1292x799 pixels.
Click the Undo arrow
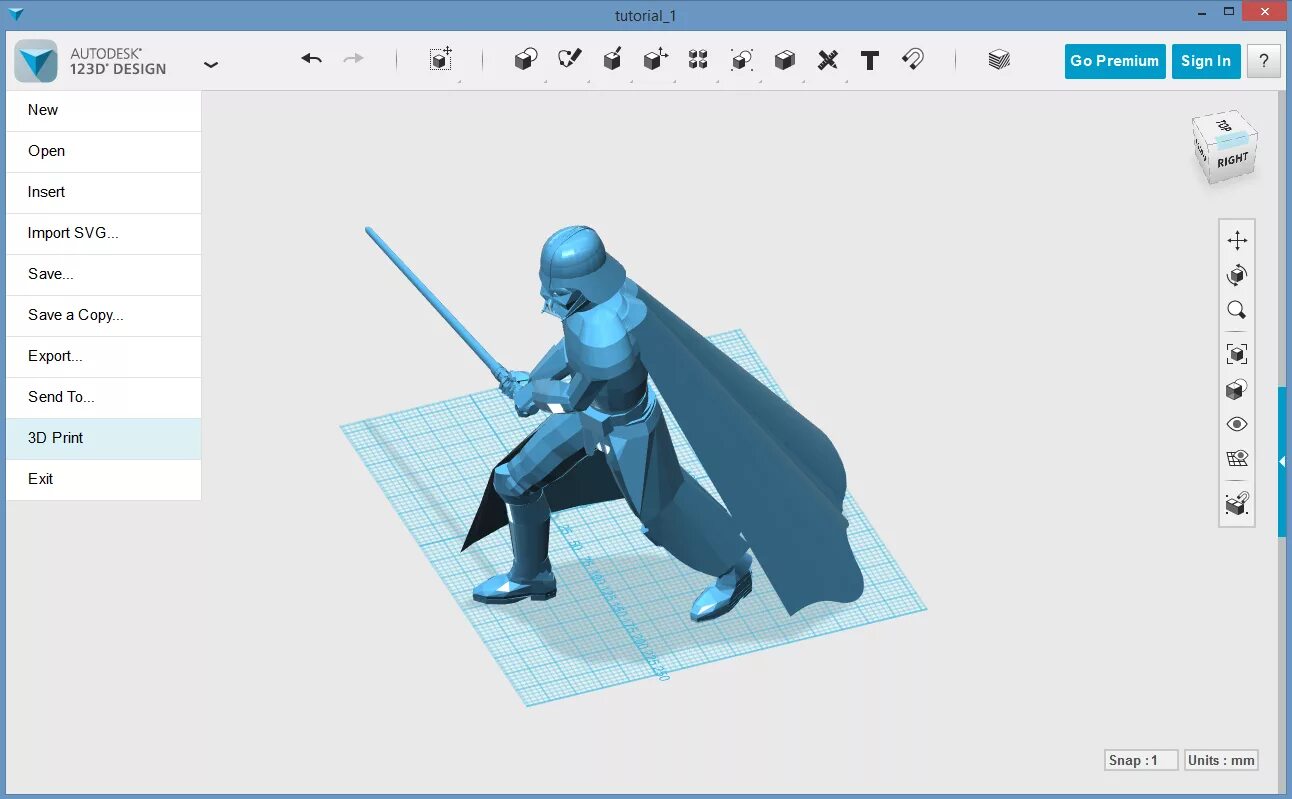[x=312, y=59]
